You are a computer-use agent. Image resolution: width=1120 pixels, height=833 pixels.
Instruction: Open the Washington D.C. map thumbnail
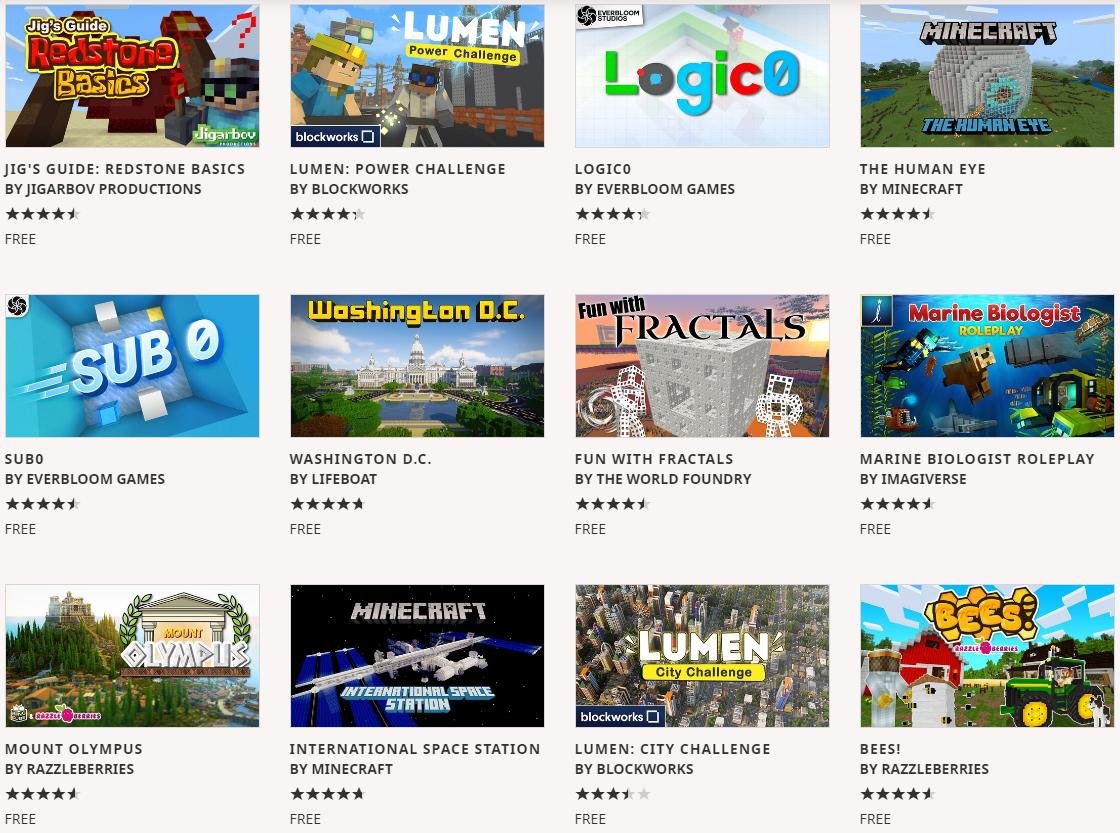417,366
